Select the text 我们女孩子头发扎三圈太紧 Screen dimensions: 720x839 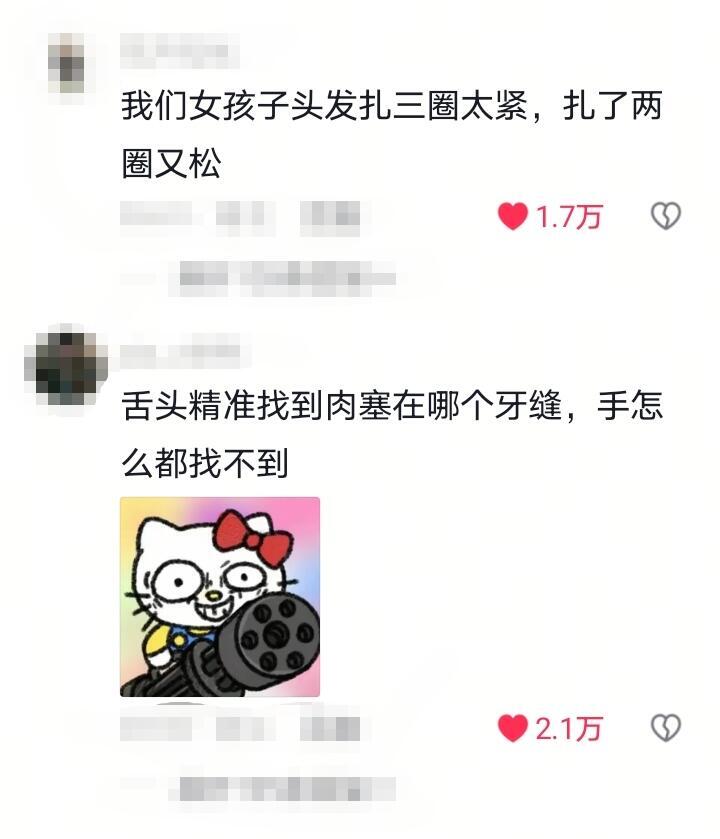tap(325, 105)
